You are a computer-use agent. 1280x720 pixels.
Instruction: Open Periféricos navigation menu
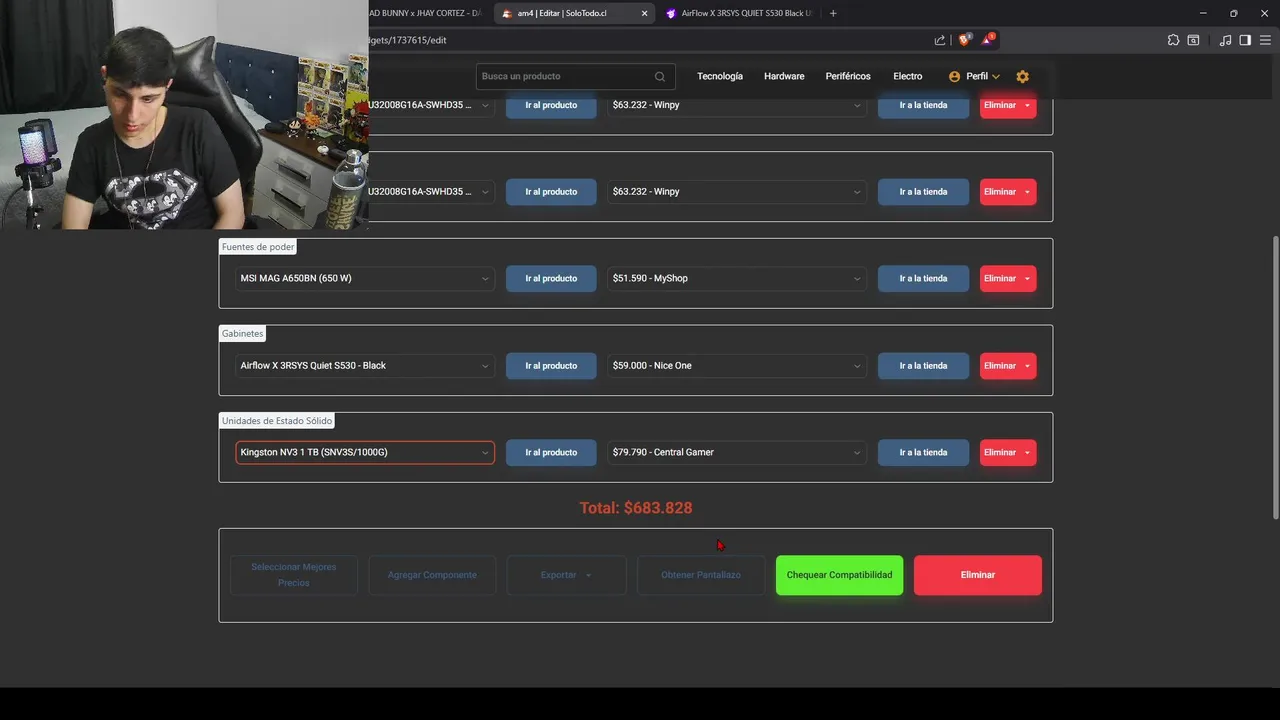pos(848,77)
